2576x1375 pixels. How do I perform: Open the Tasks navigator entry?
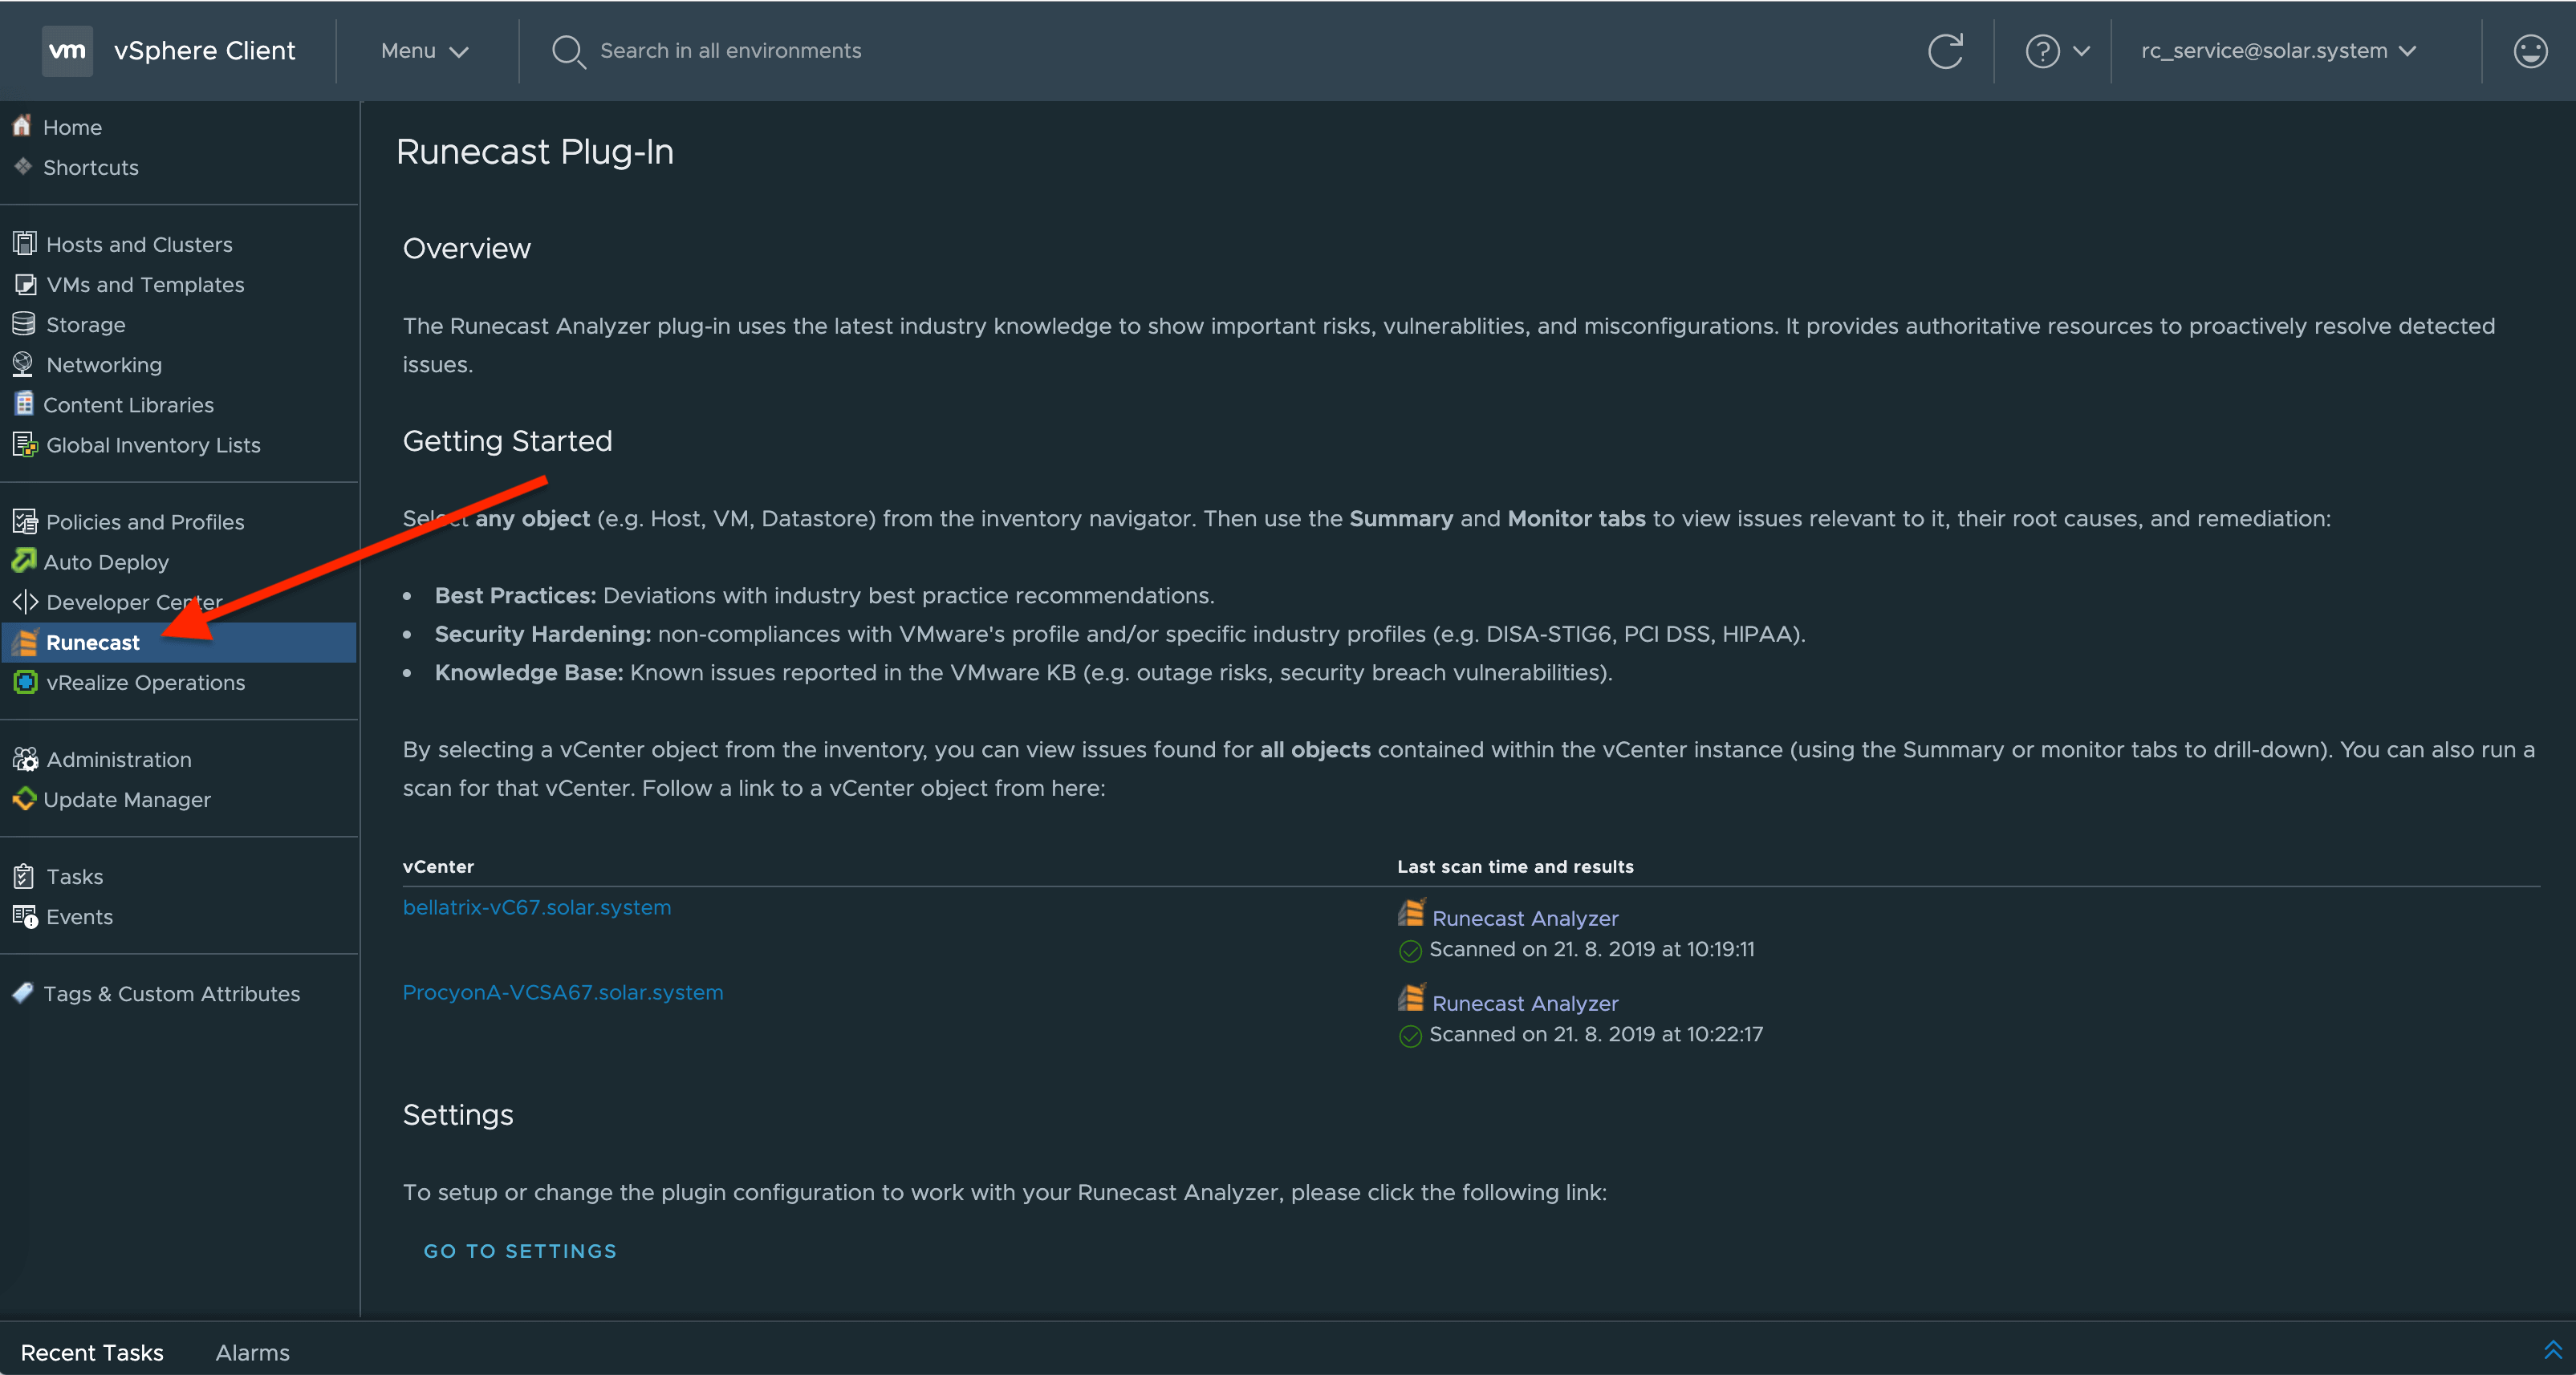coord(75,876)
